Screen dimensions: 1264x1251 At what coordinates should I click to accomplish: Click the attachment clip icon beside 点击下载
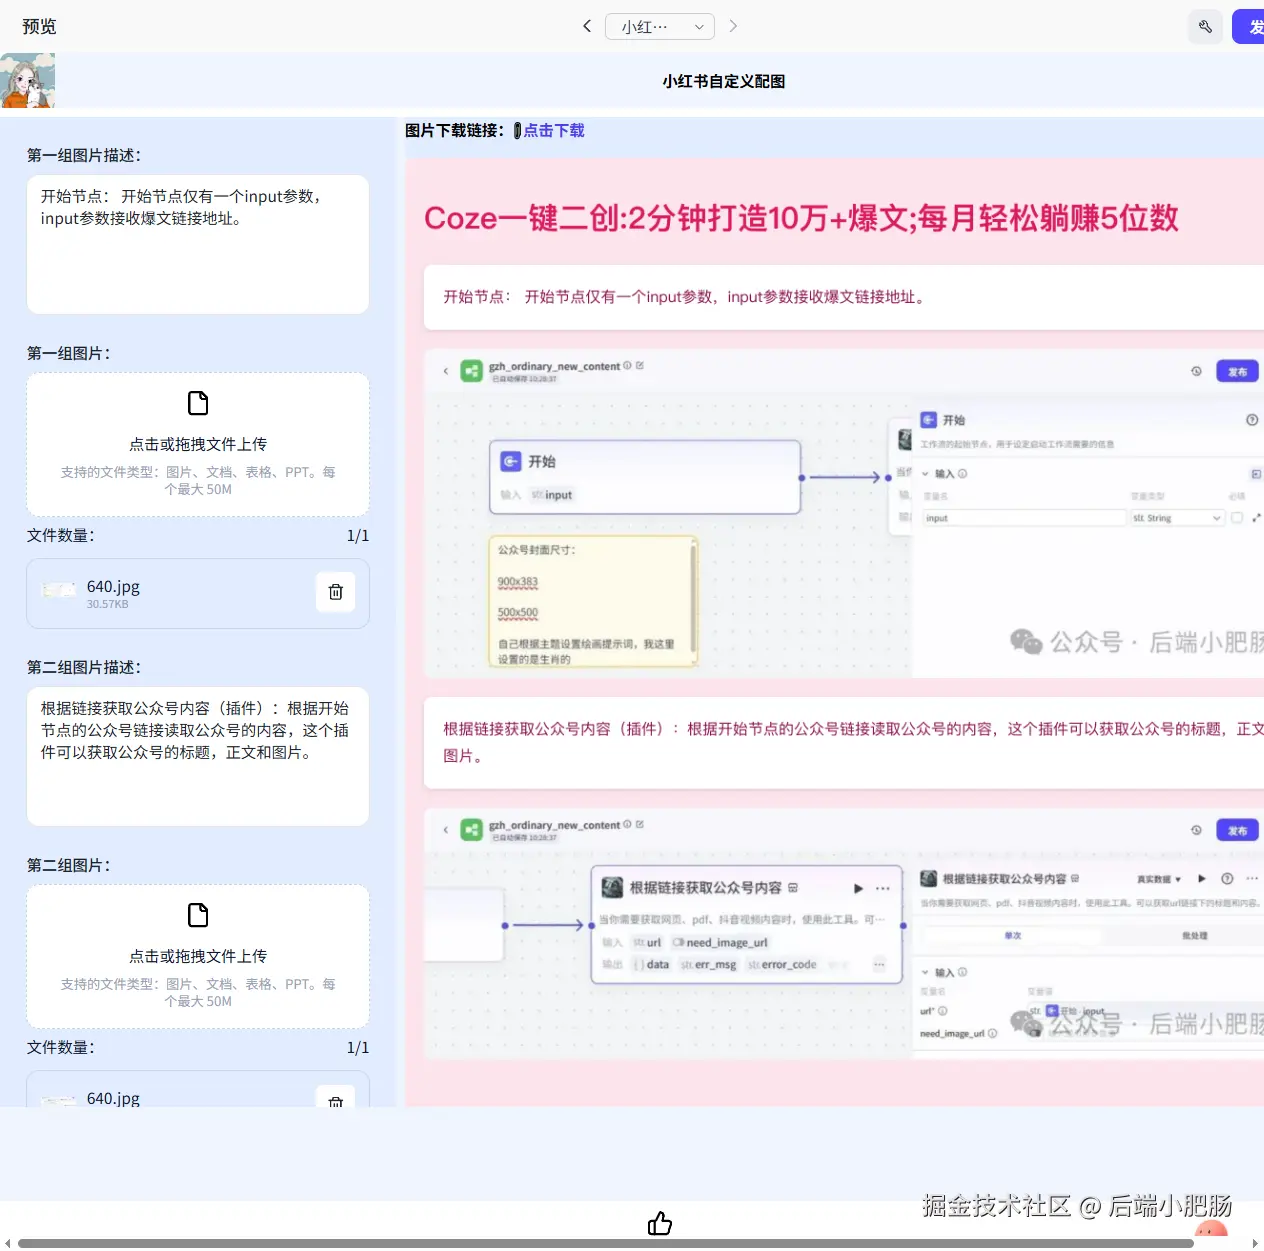pyautogui.click(x=517, y=131)
